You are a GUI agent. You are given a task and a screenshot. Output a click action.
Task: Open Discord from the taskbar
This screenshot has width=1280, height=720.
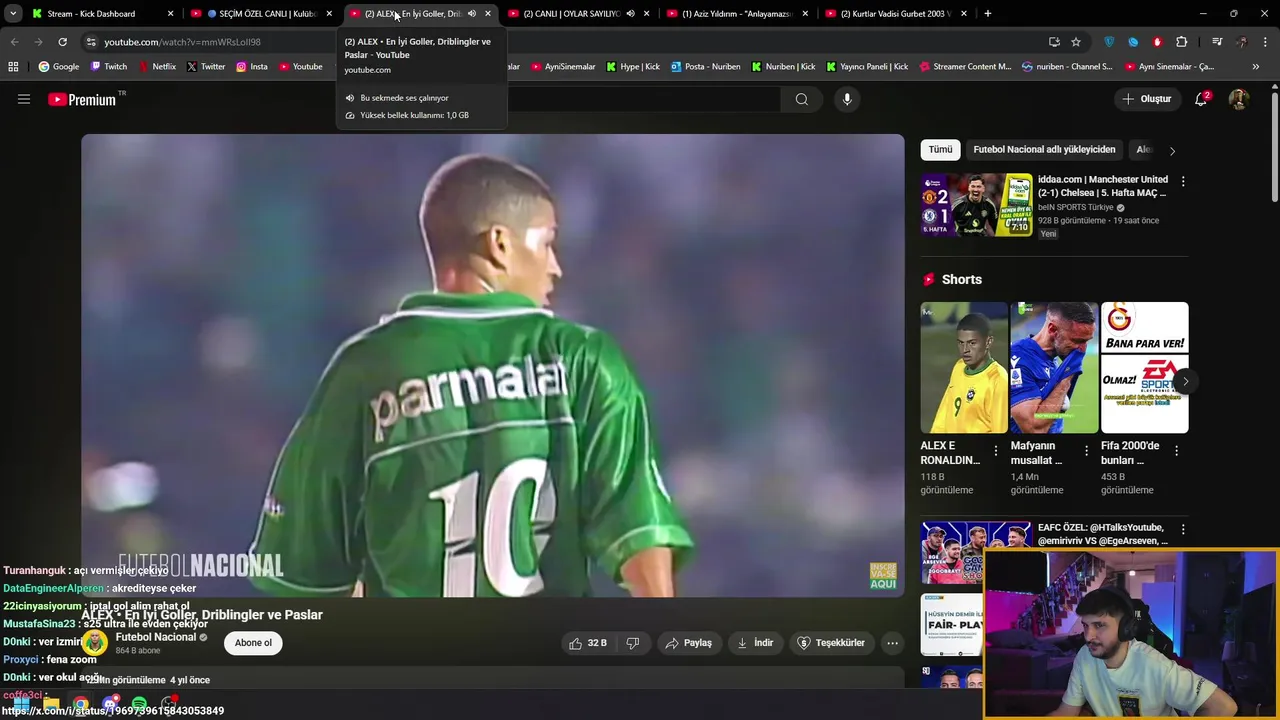point(110,704)
